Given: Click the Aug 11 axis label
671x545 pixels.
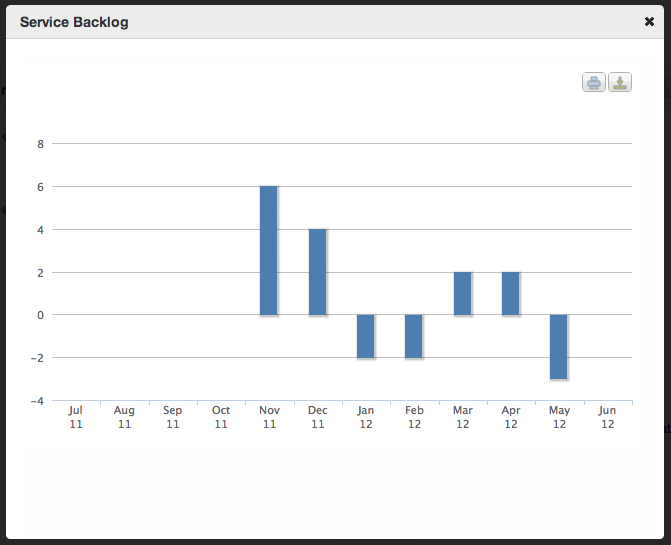Looking at the screenshot, I should pyautogui.click(x=124, y=417).
